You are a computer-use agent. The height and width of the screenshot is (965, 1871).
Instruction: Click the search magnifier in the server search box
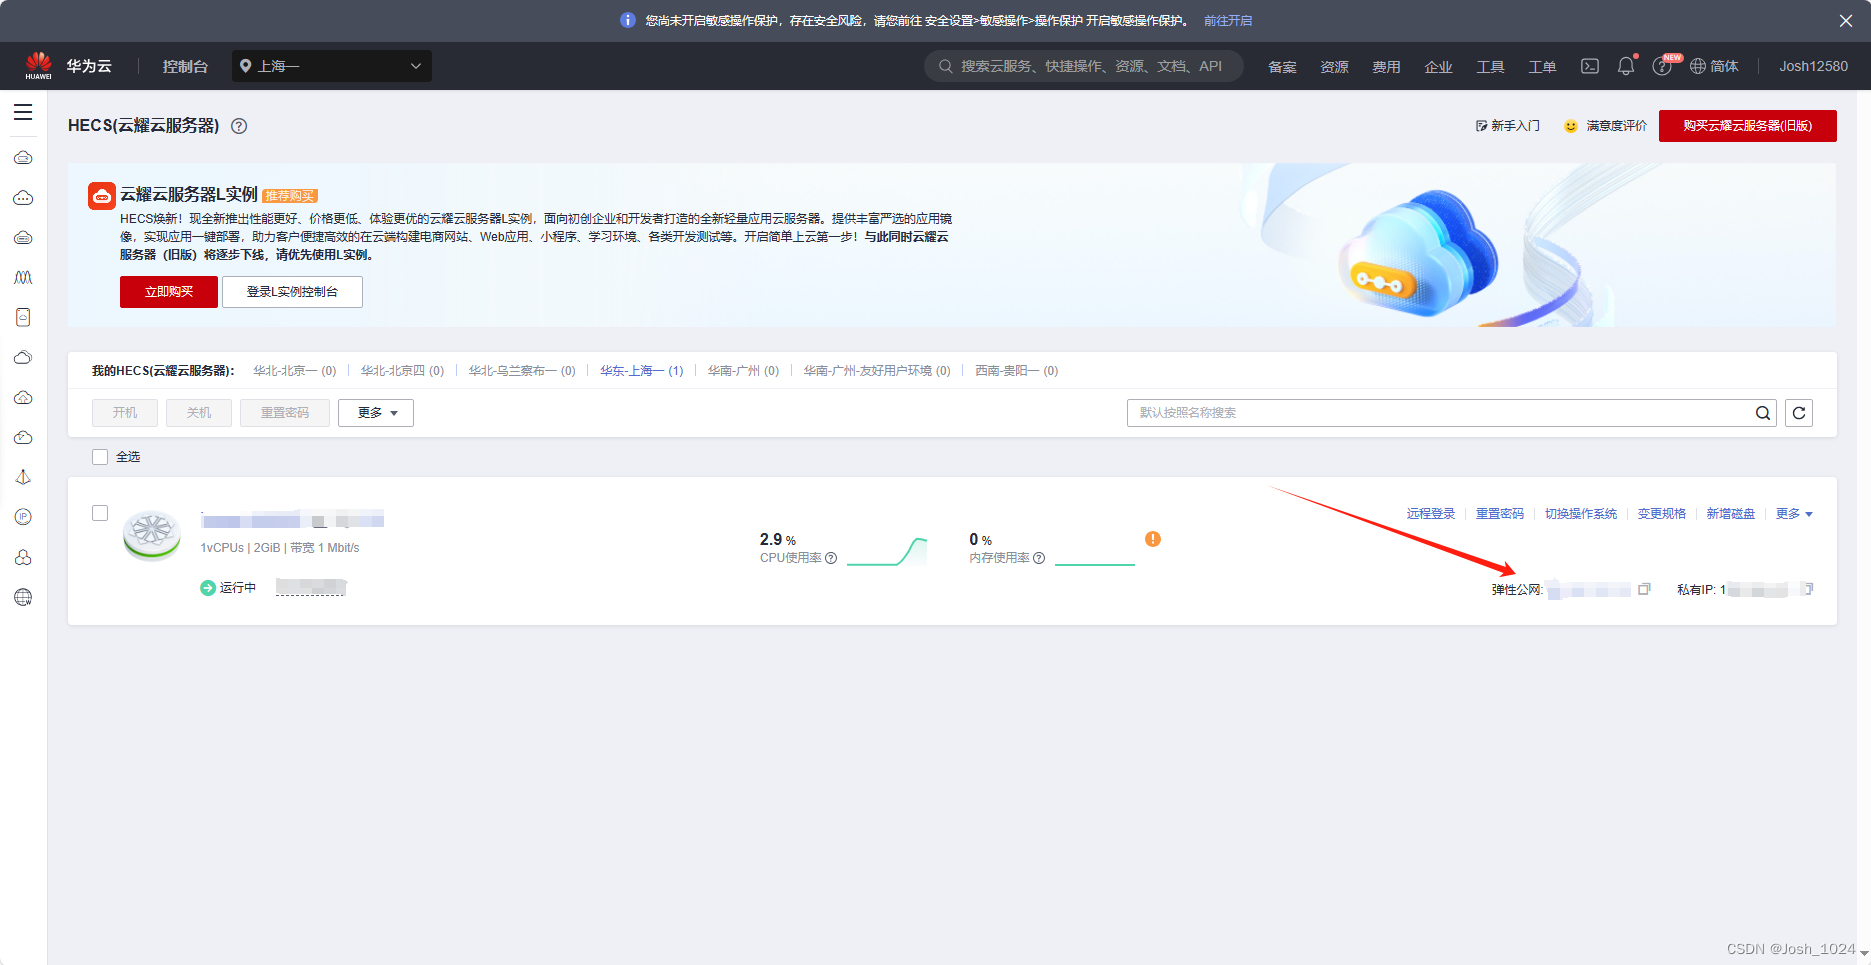tap(1763, 413)
